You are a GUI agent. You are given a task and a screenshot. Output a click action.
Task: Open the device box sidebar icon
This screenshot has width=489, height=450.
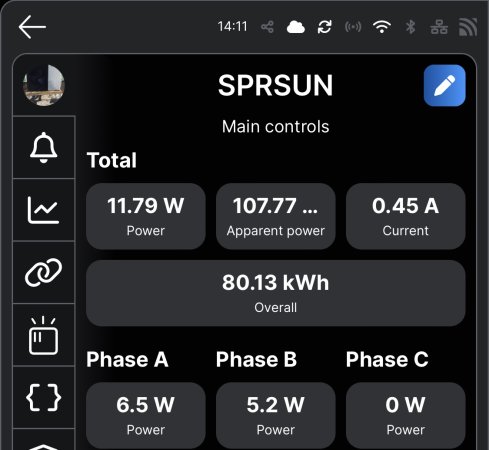click(43, 335)
